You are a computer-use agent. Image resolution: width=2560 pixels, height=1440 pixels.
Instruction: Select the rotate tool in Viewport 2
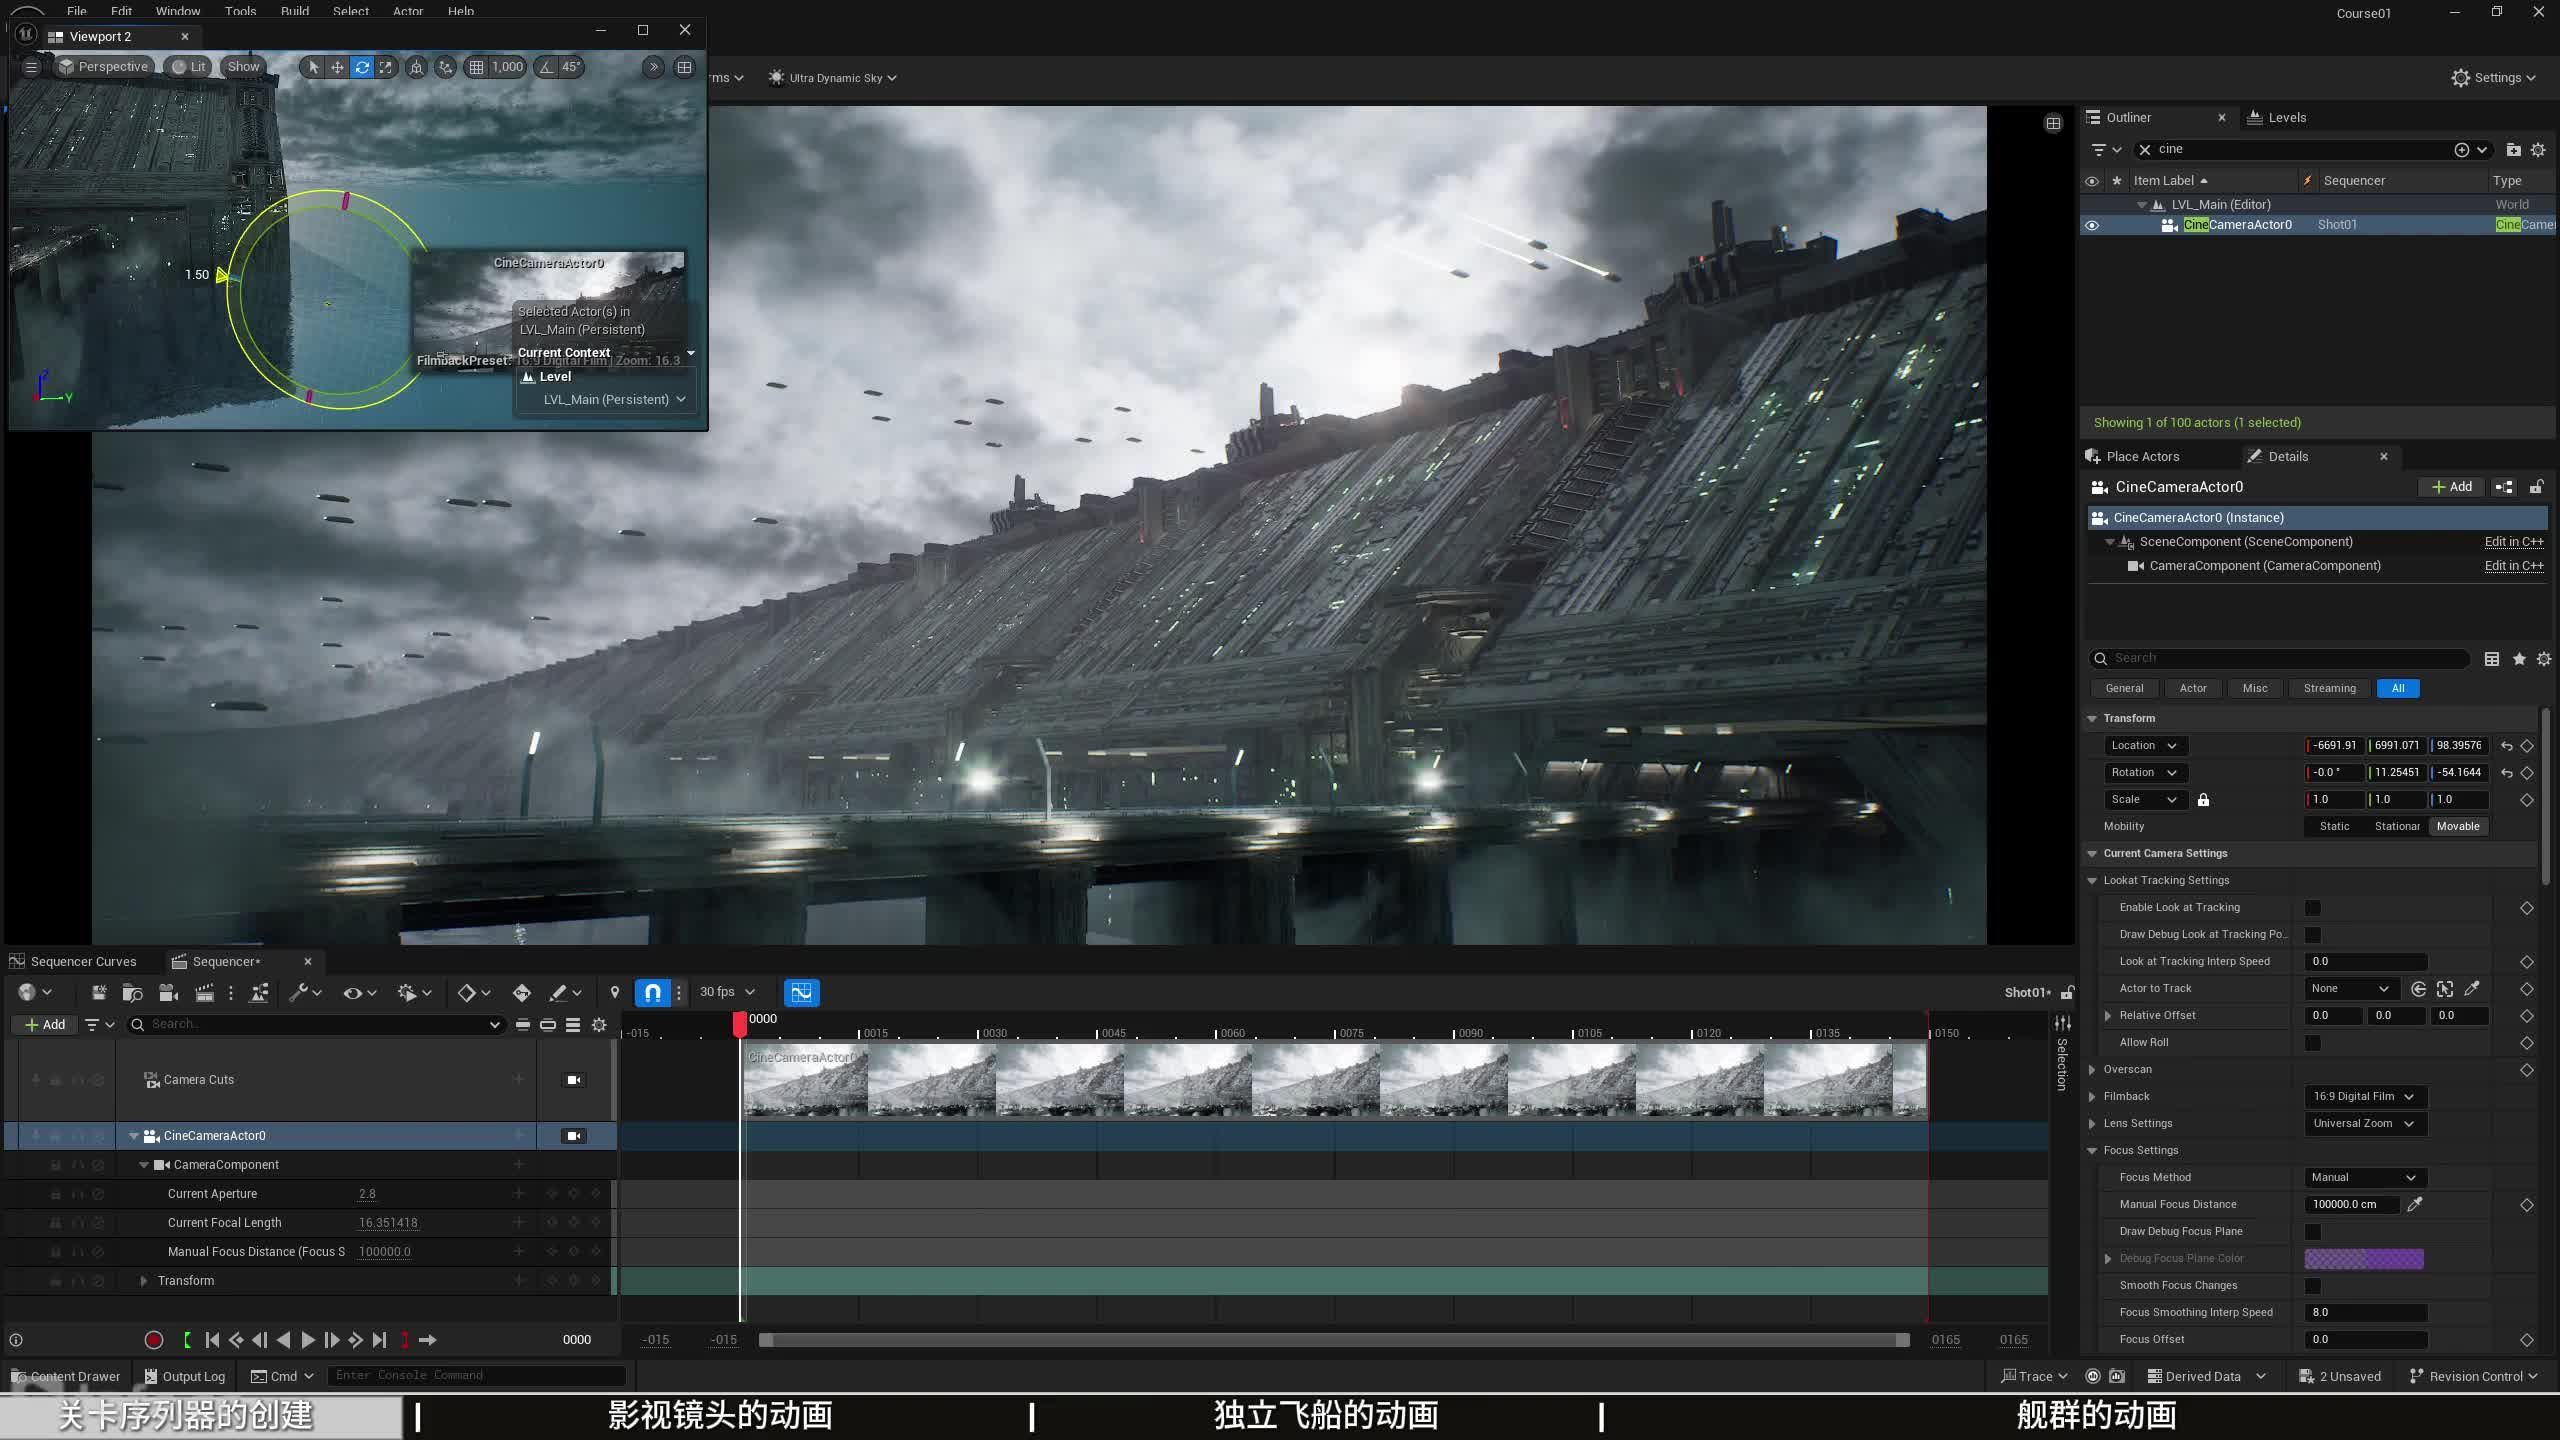click(x=362, y=67)
